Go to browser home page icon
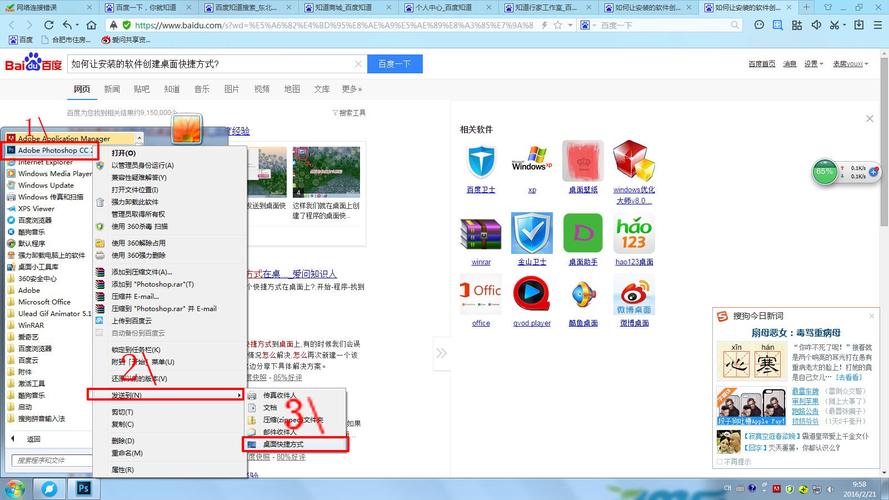 [91, 26]
